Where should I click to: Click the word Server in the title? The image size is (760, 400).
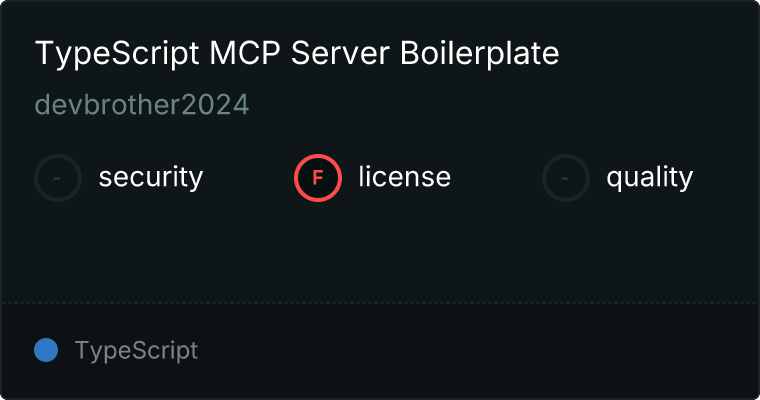pyautogui.click(x=340, y=53)
